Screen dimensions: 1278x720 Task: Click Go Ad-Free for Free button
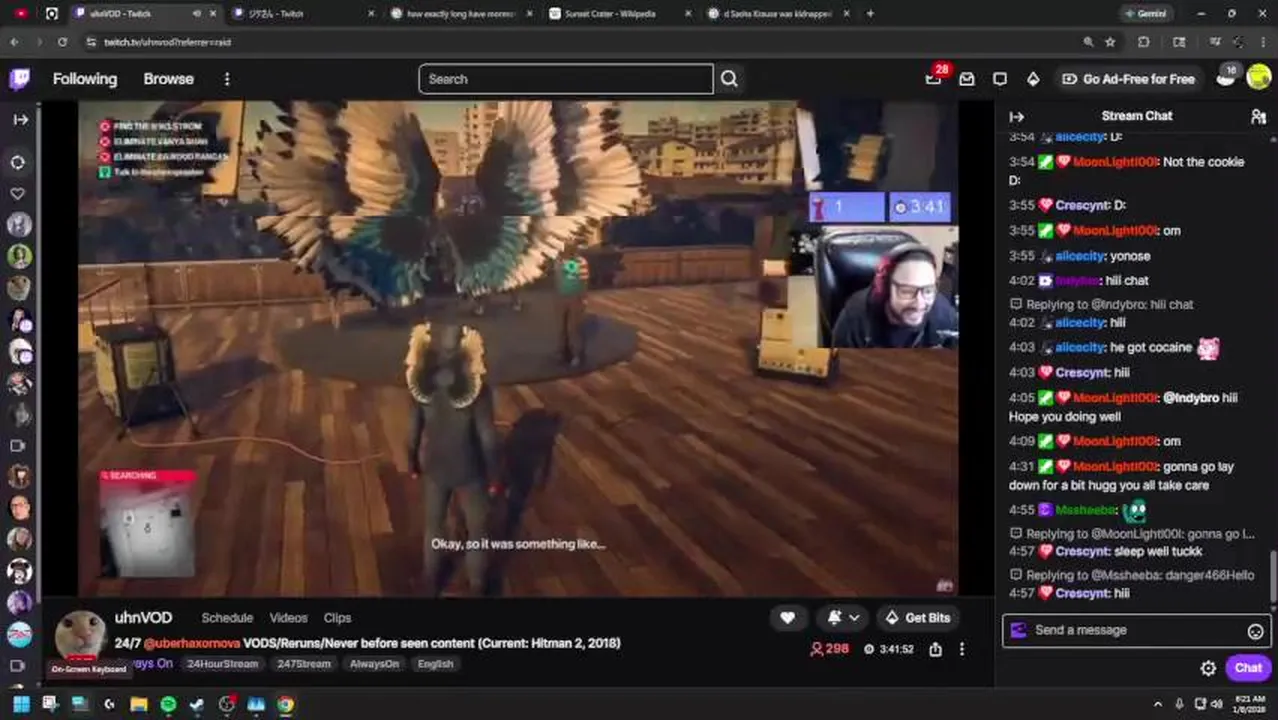click(1128, 79)
